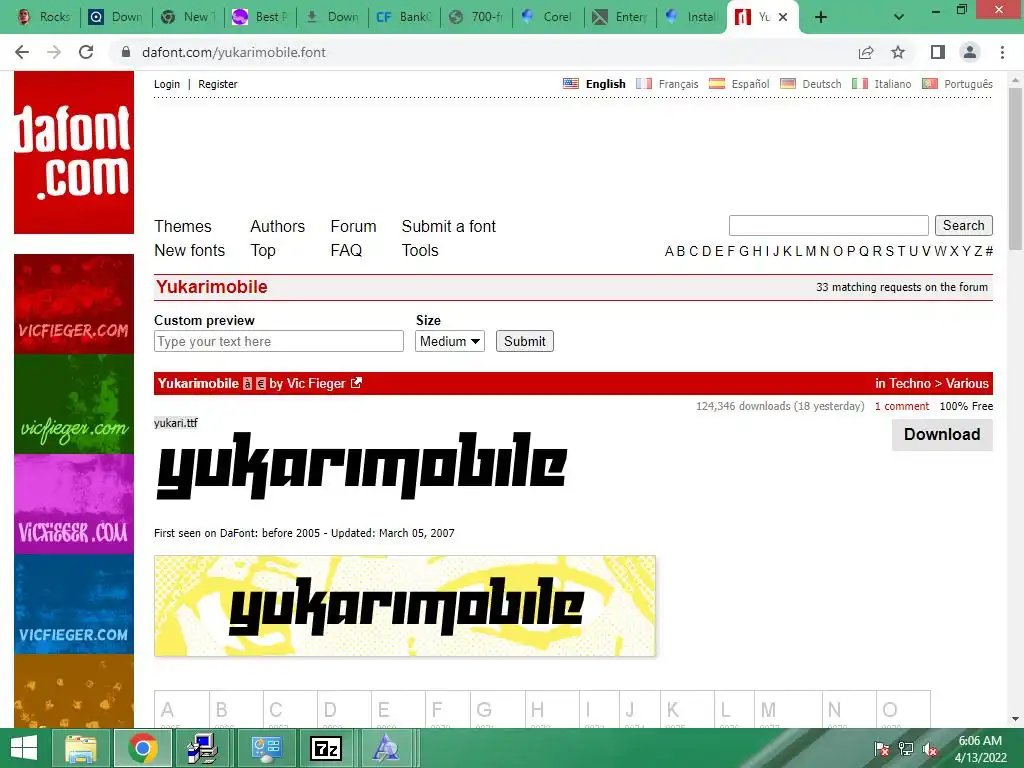Switch to the Rocks browser tab

tap(44, 17)
